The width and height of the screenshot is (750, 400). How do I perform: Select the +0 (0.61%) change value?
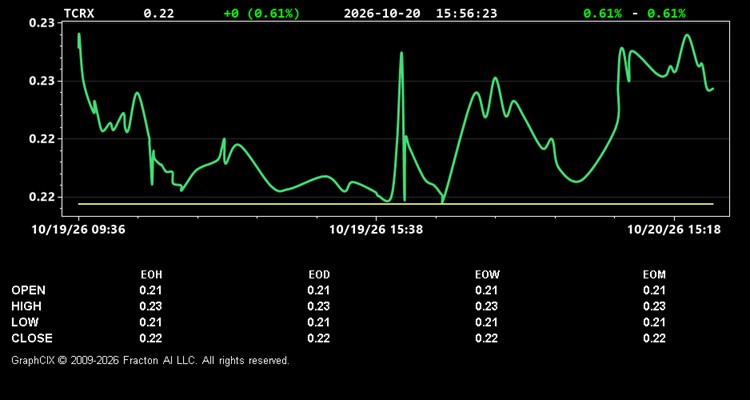click(262, 13)
